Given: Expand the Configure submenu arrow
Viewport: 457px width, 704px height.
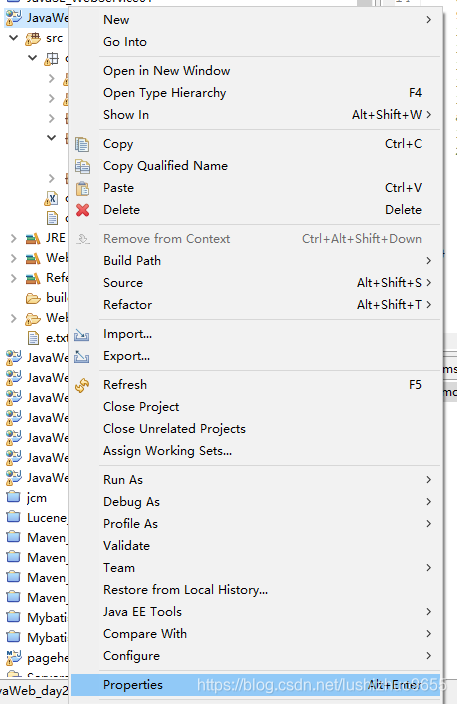Looking at the screenshot, I should click(x=429, y=656).
